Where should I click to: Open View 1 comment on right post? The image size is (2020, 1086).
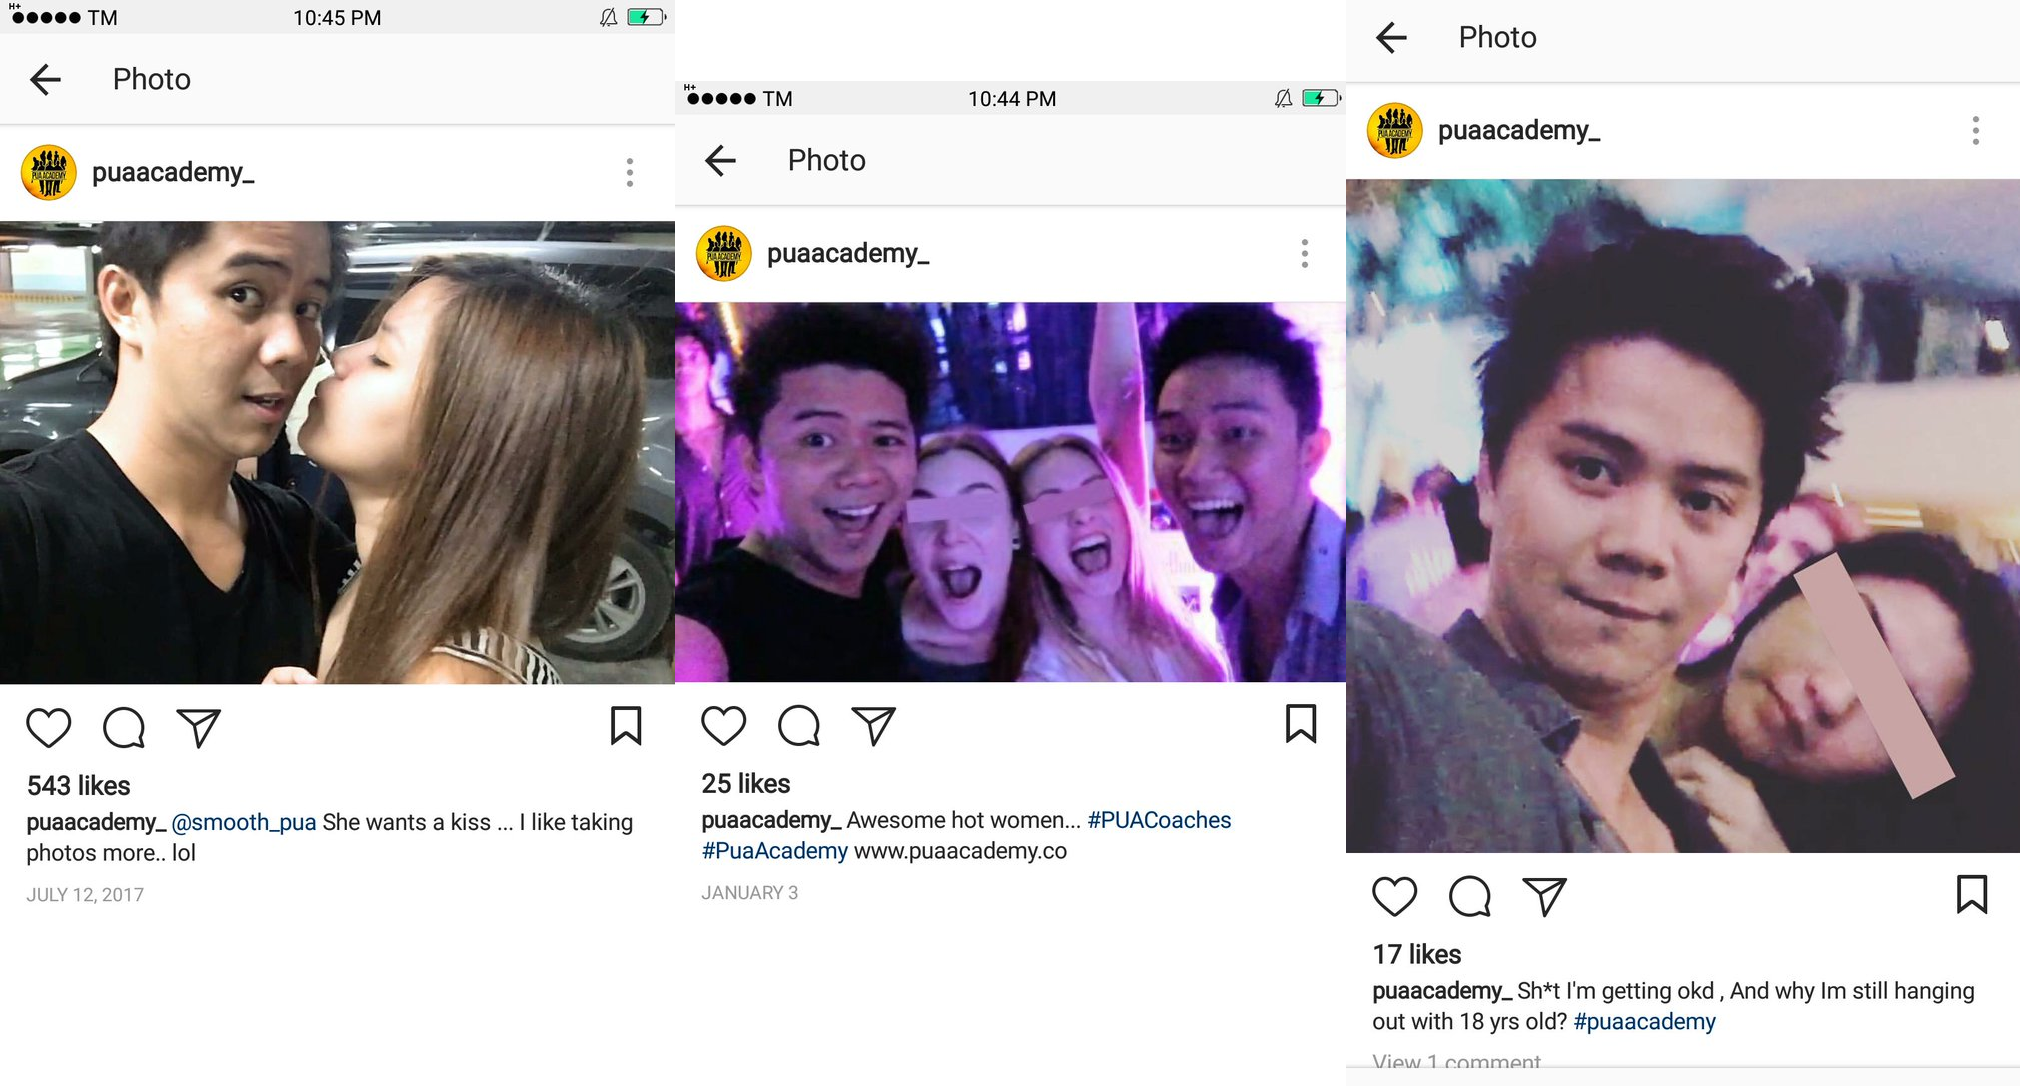tap(1456, 1063)
